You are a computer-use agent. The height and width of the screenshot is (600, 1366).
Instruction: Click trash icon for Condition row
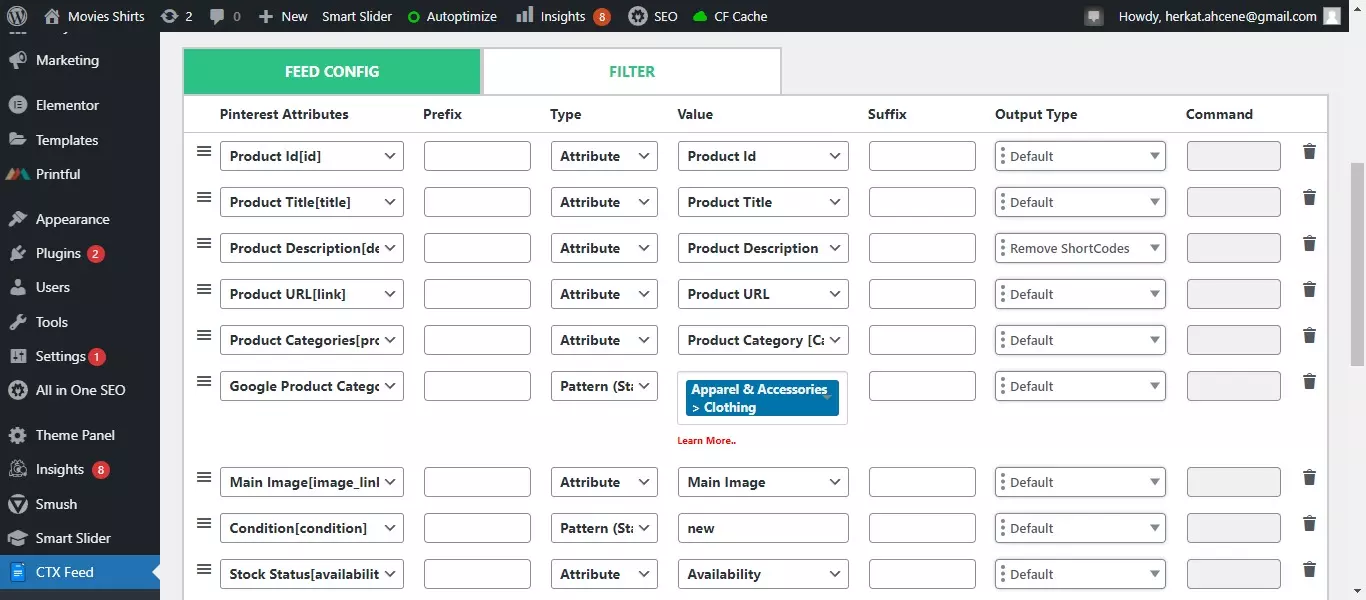1309,524
